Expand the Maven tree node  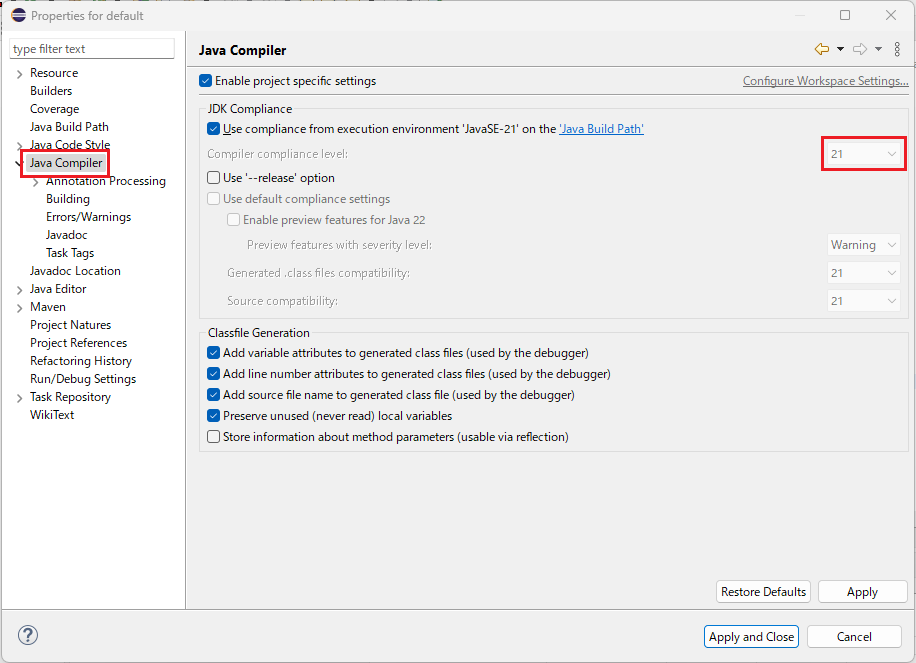[x=20, y=306]
